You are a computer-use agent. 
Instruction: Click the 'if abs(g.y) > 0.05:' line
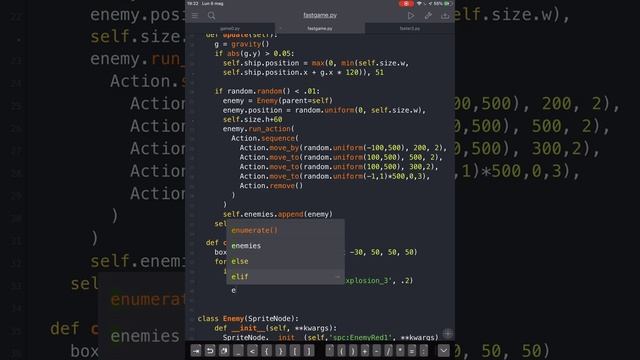(x=254, y=53)
